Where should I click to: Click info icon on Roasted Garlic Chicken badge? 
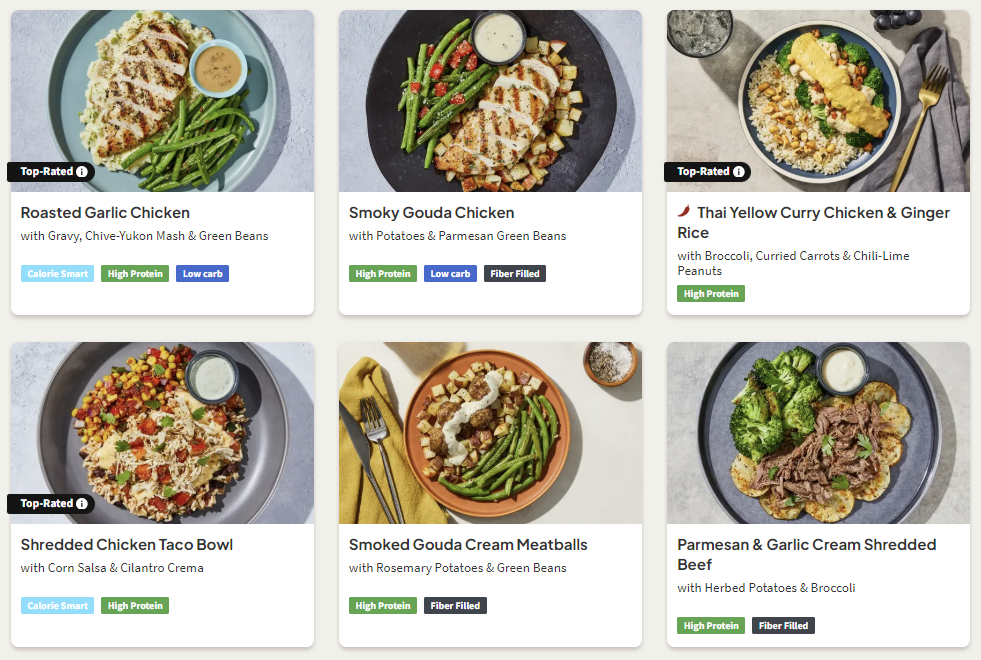tap(82, 172)
